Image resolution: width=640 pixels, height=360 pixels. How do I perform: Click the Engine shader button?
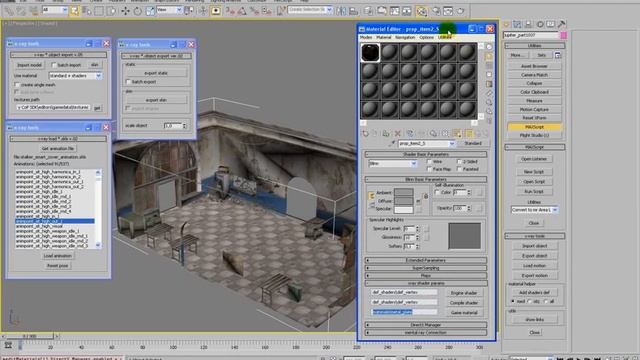[x=464, y=293]
